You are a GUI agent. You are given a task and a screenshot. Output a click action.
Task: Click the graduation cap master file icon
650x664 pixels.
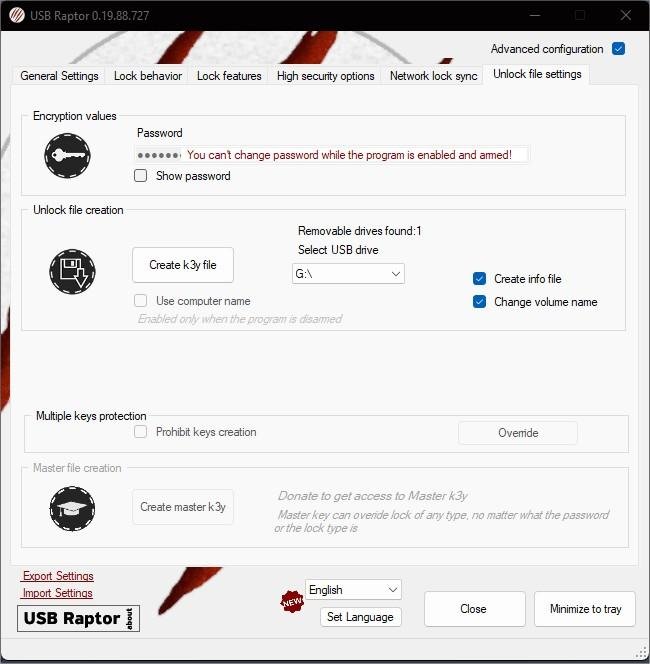click(72, 508)
